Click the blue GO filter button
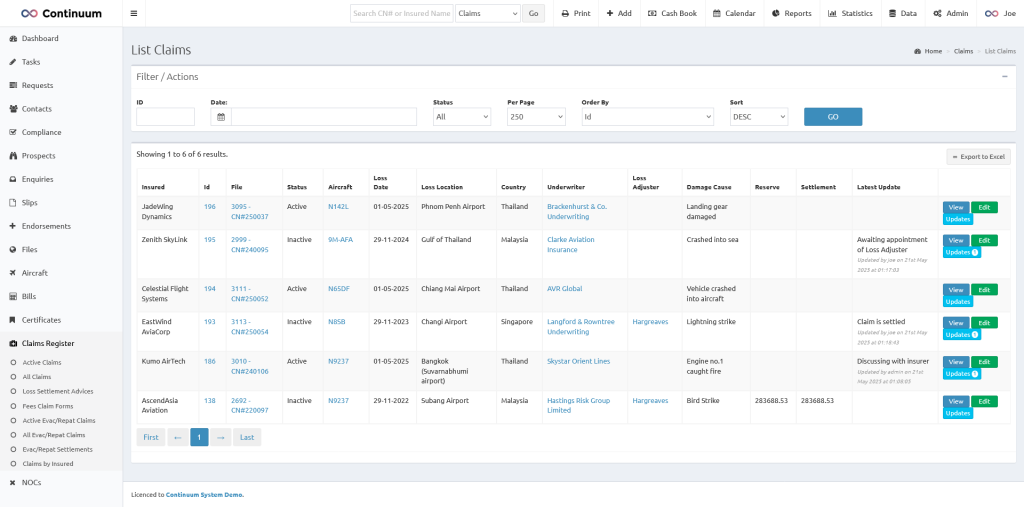 click(x=833, y=117)
